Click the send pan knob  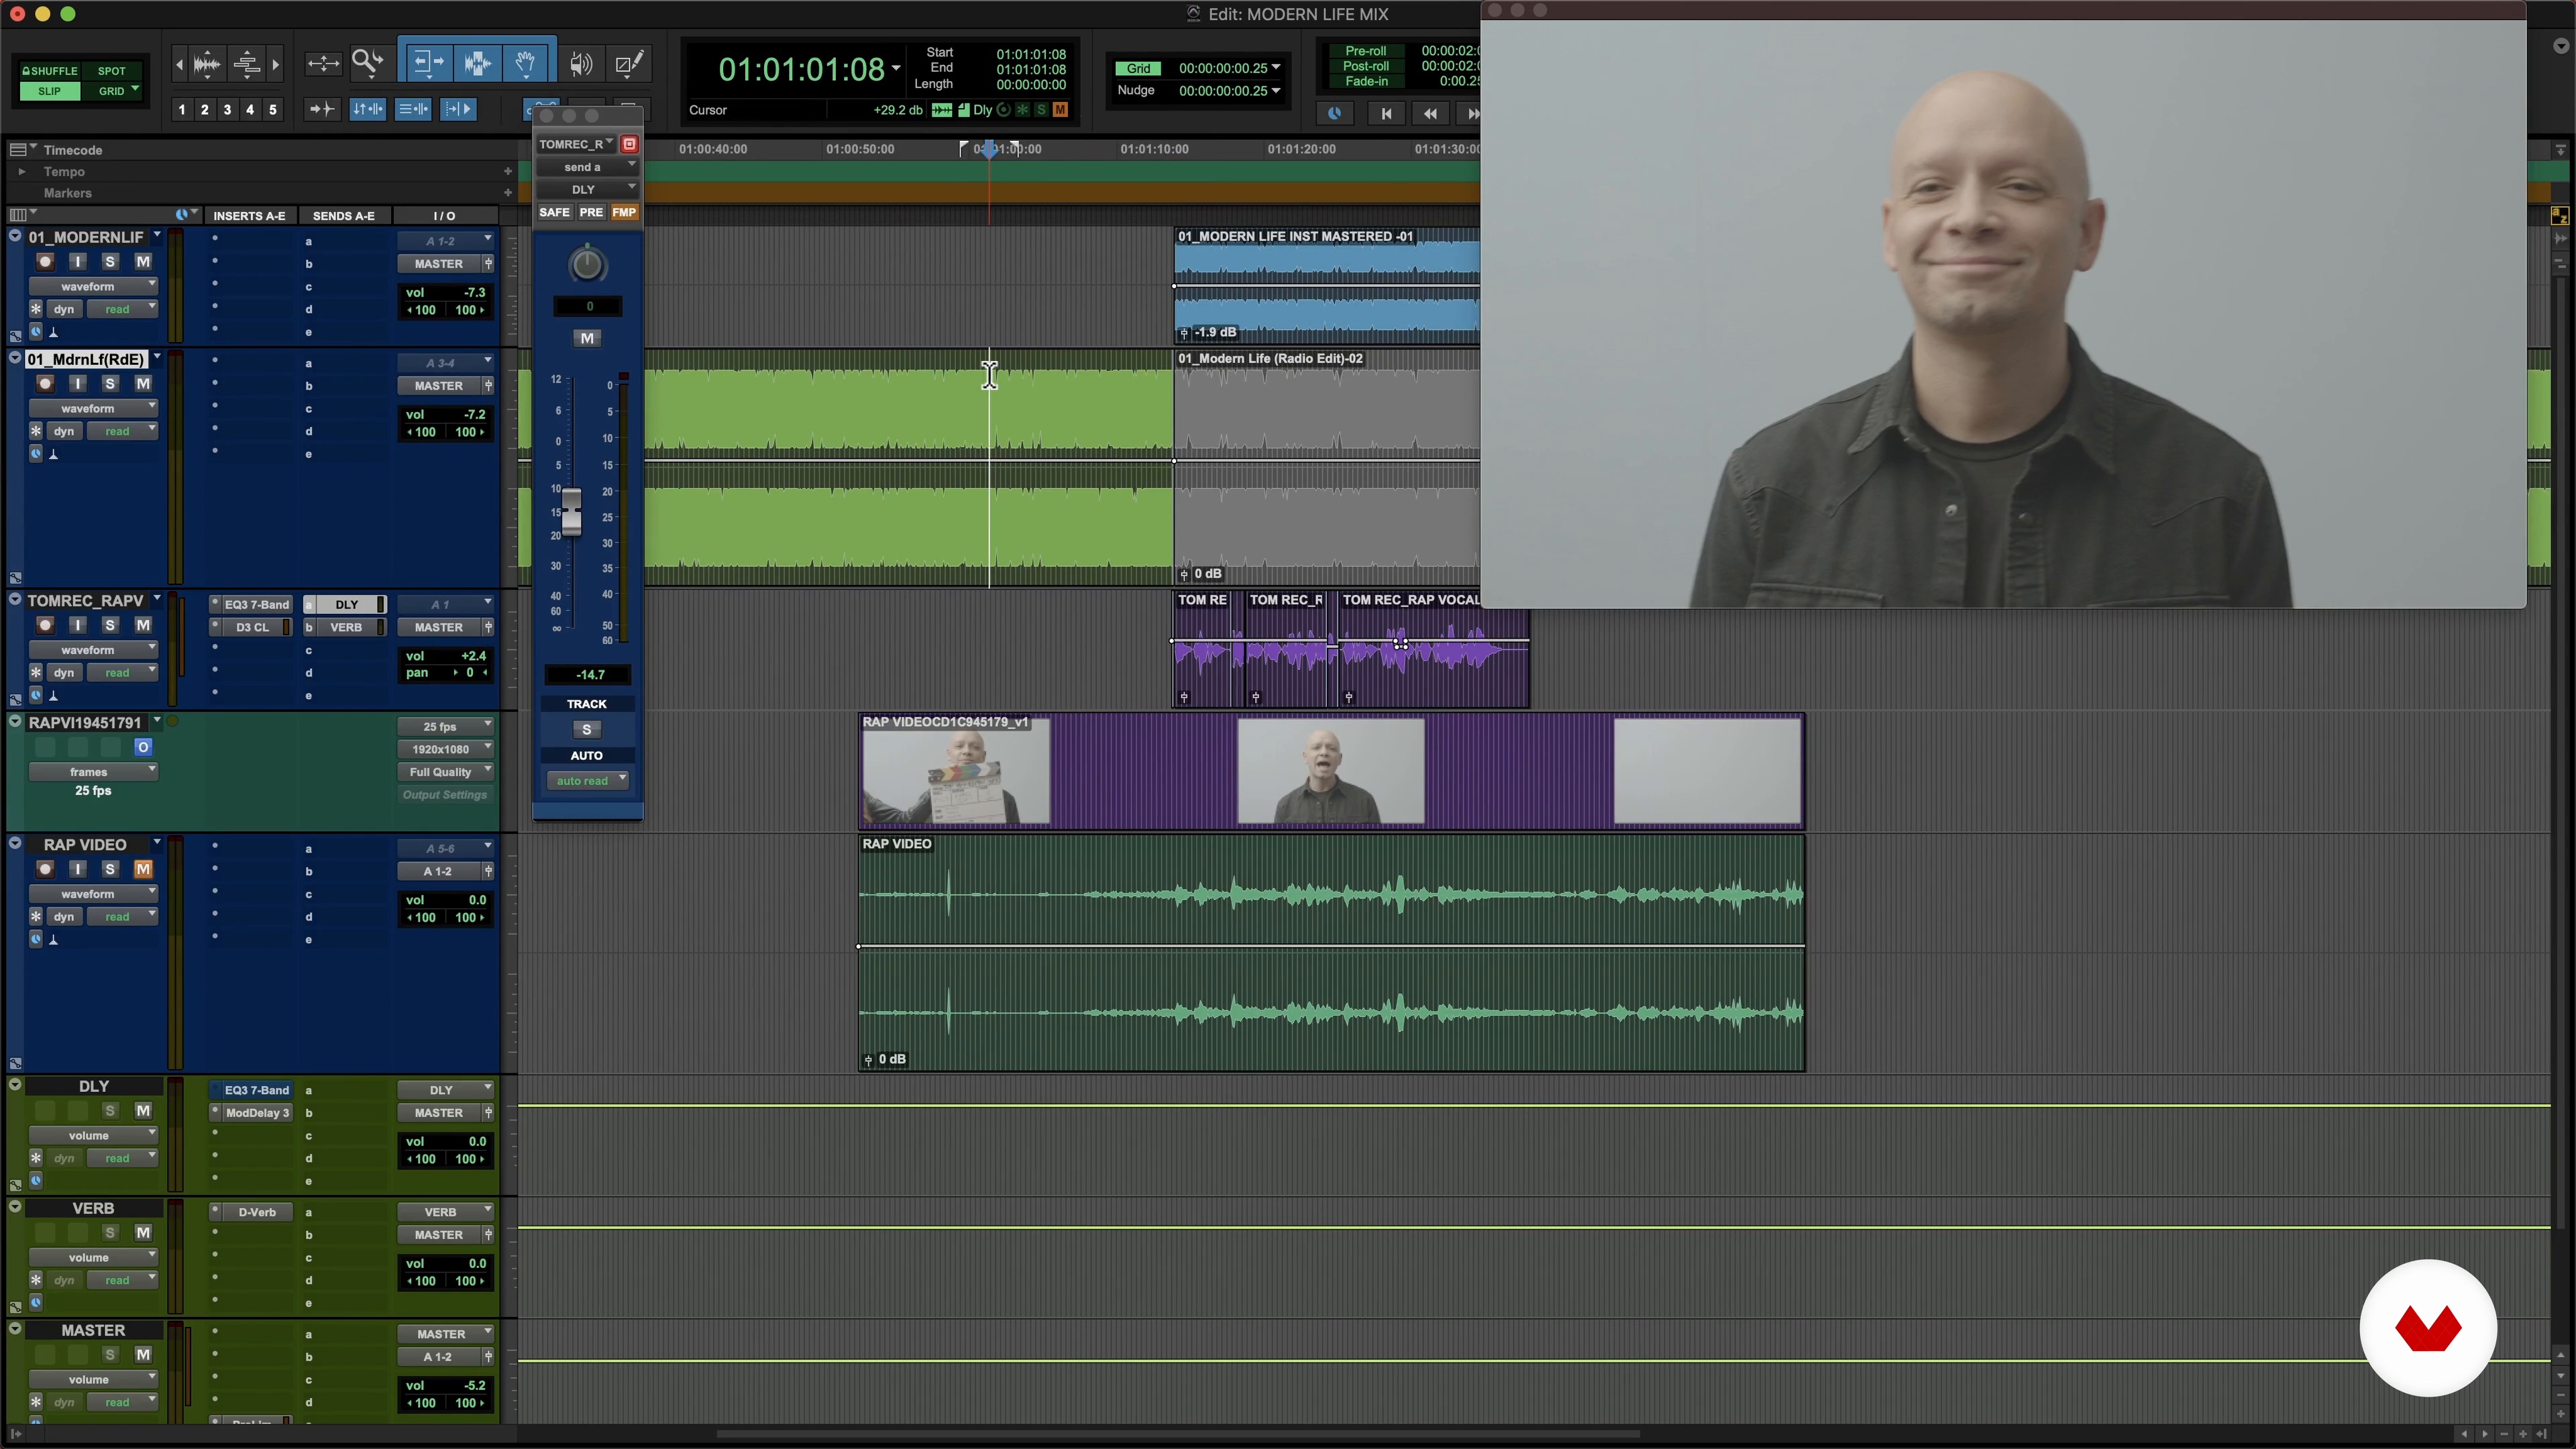(x=587, y=265)
